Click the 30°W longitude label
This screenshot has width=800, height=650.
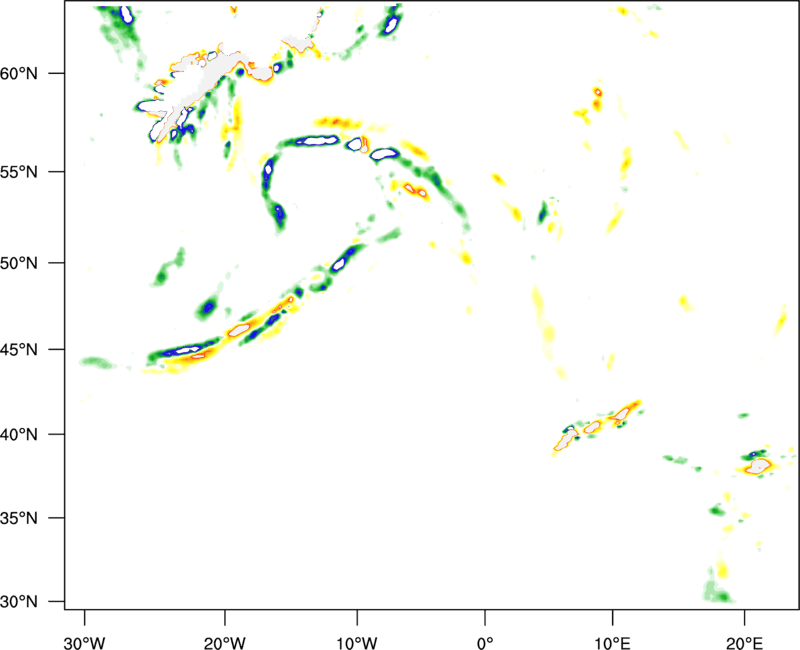coord(85,643)
